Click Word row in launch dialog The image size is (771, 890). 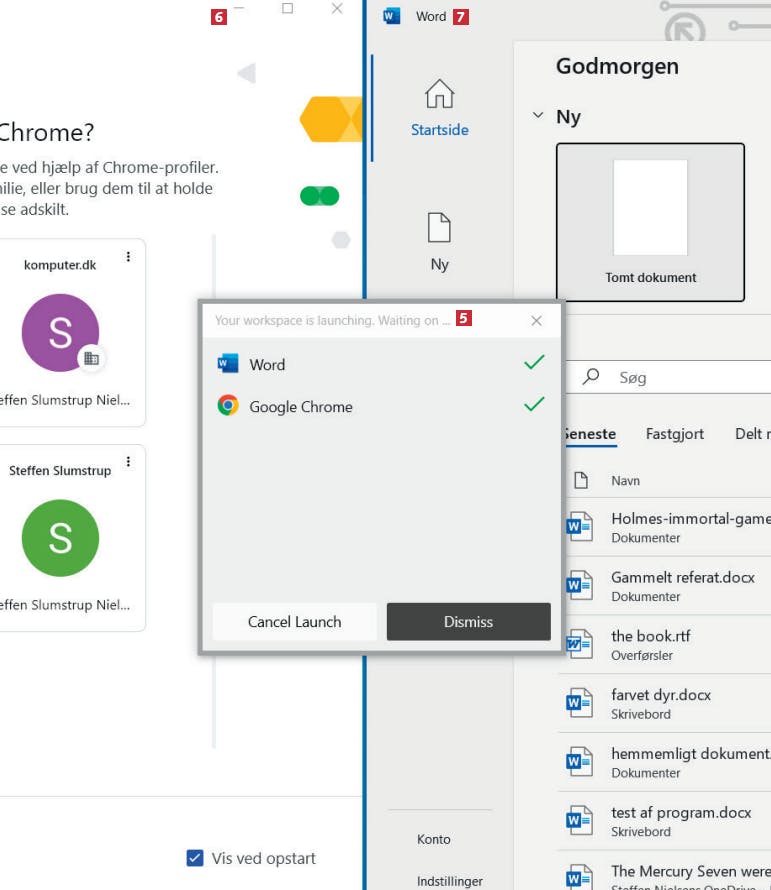382,364
